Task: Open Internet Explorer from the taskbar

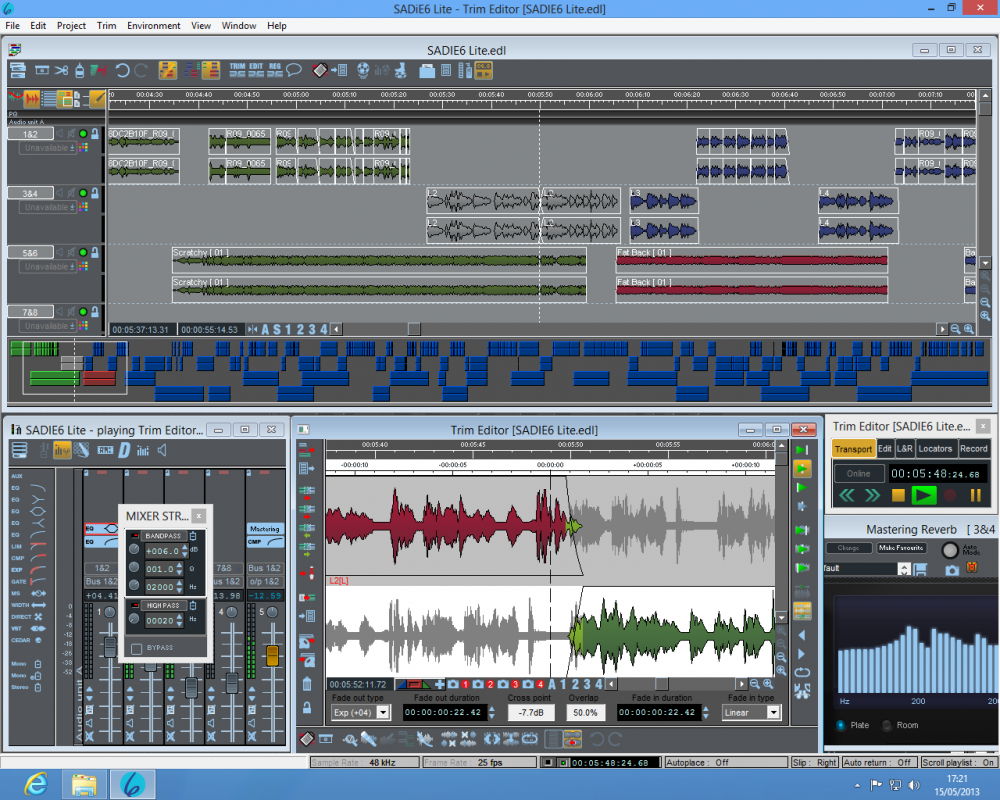Action: pyautogui.click(x=36, y=784)
